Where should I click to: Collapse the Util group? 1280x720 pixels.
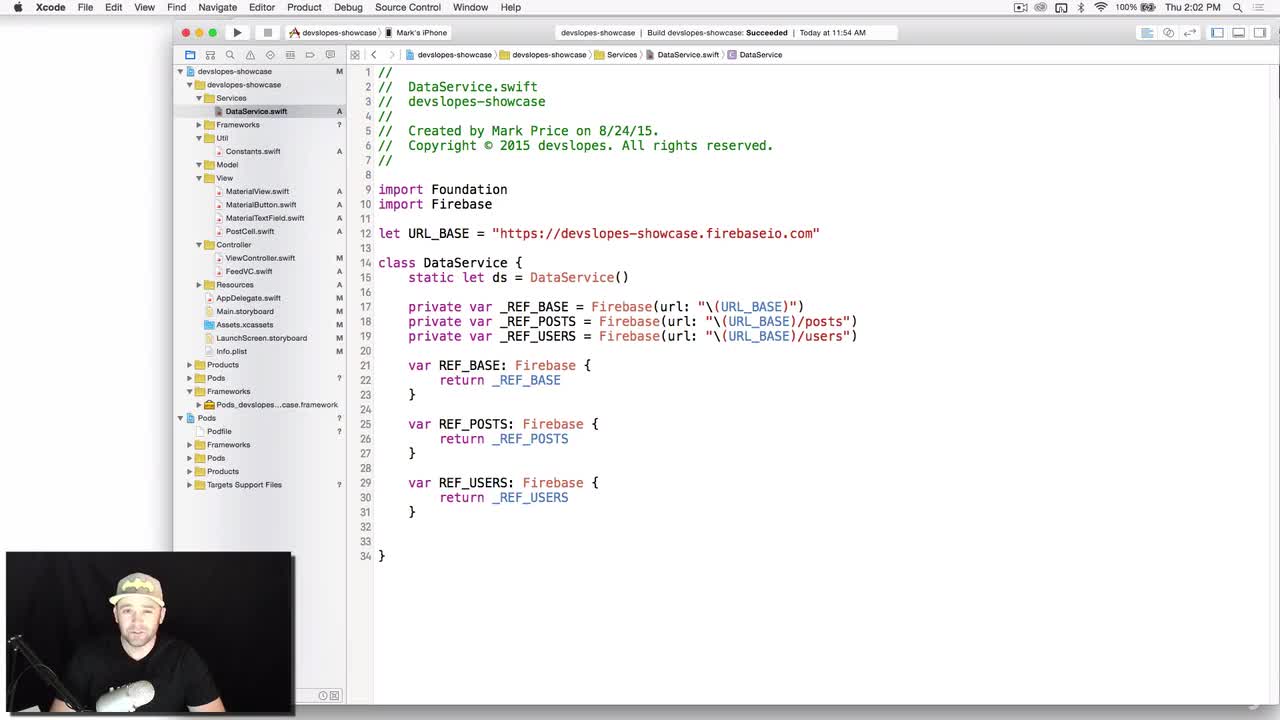(199, 138)
